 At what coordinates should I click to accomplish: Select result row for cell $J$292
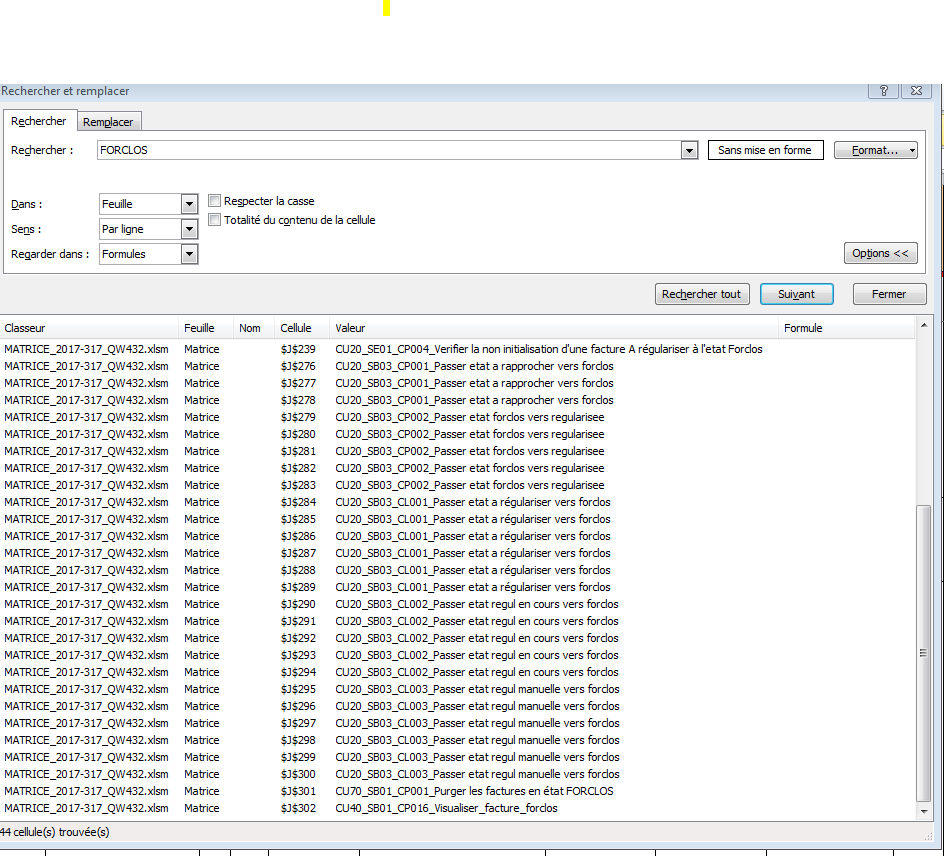pos(458,638)
